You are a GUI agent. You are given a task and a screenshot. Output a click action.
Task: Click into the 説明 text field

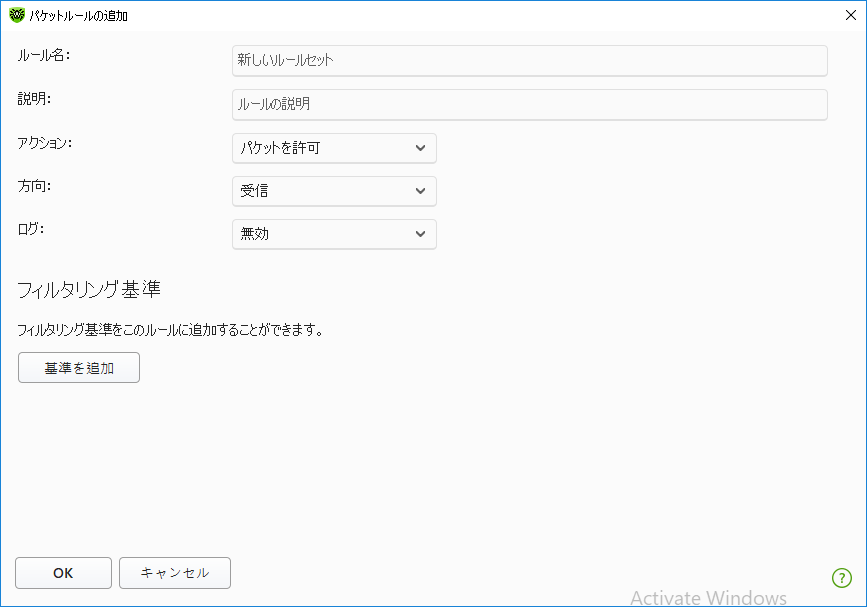529,104
